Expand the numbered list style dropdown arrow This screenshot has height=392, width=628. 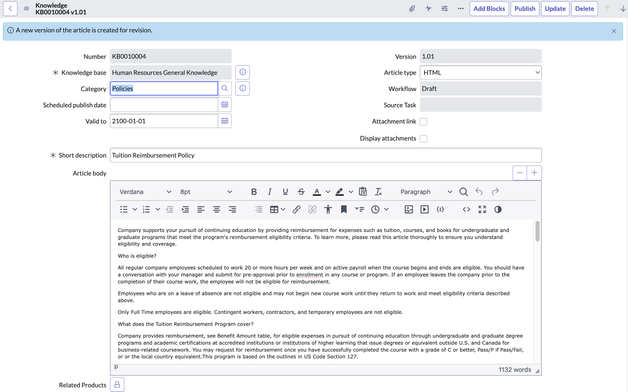point(158,209)
